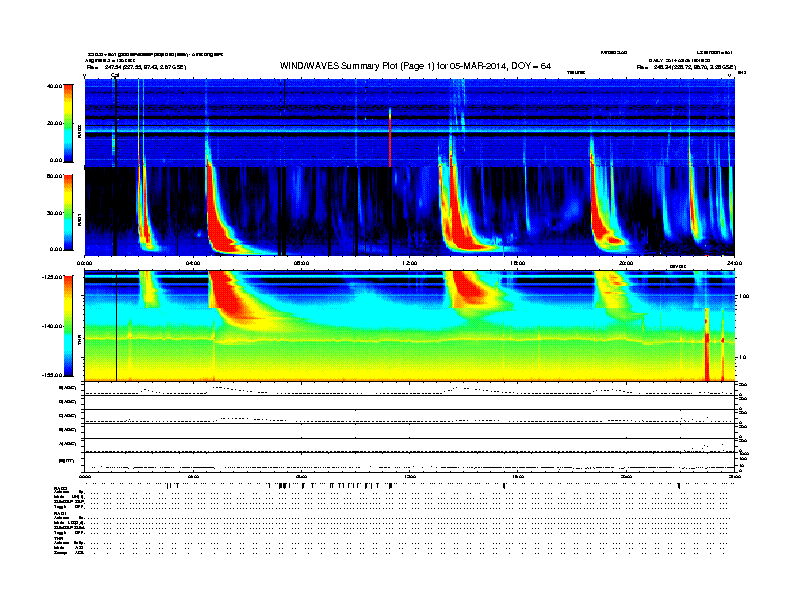Click the 08:00 label below RAD1 spectrogram
Image resolution: width=792 pixels, height=612 pixels.
[301, 263]
